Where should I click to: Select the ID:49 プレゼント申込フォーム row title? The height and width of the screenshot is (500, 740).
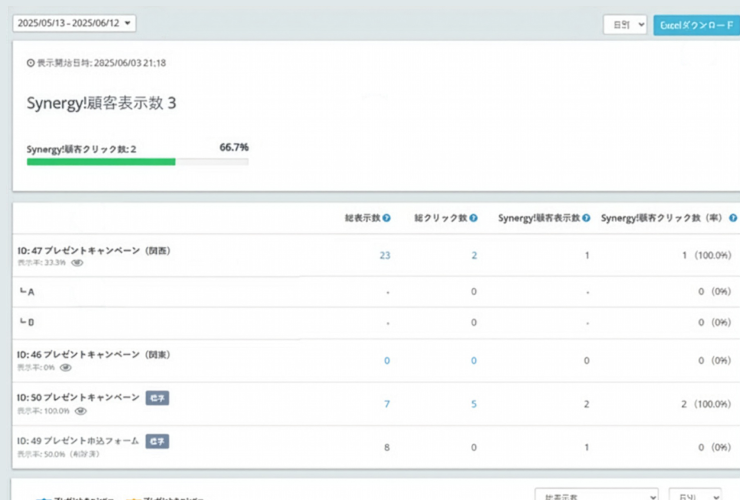tap(78, 440)
